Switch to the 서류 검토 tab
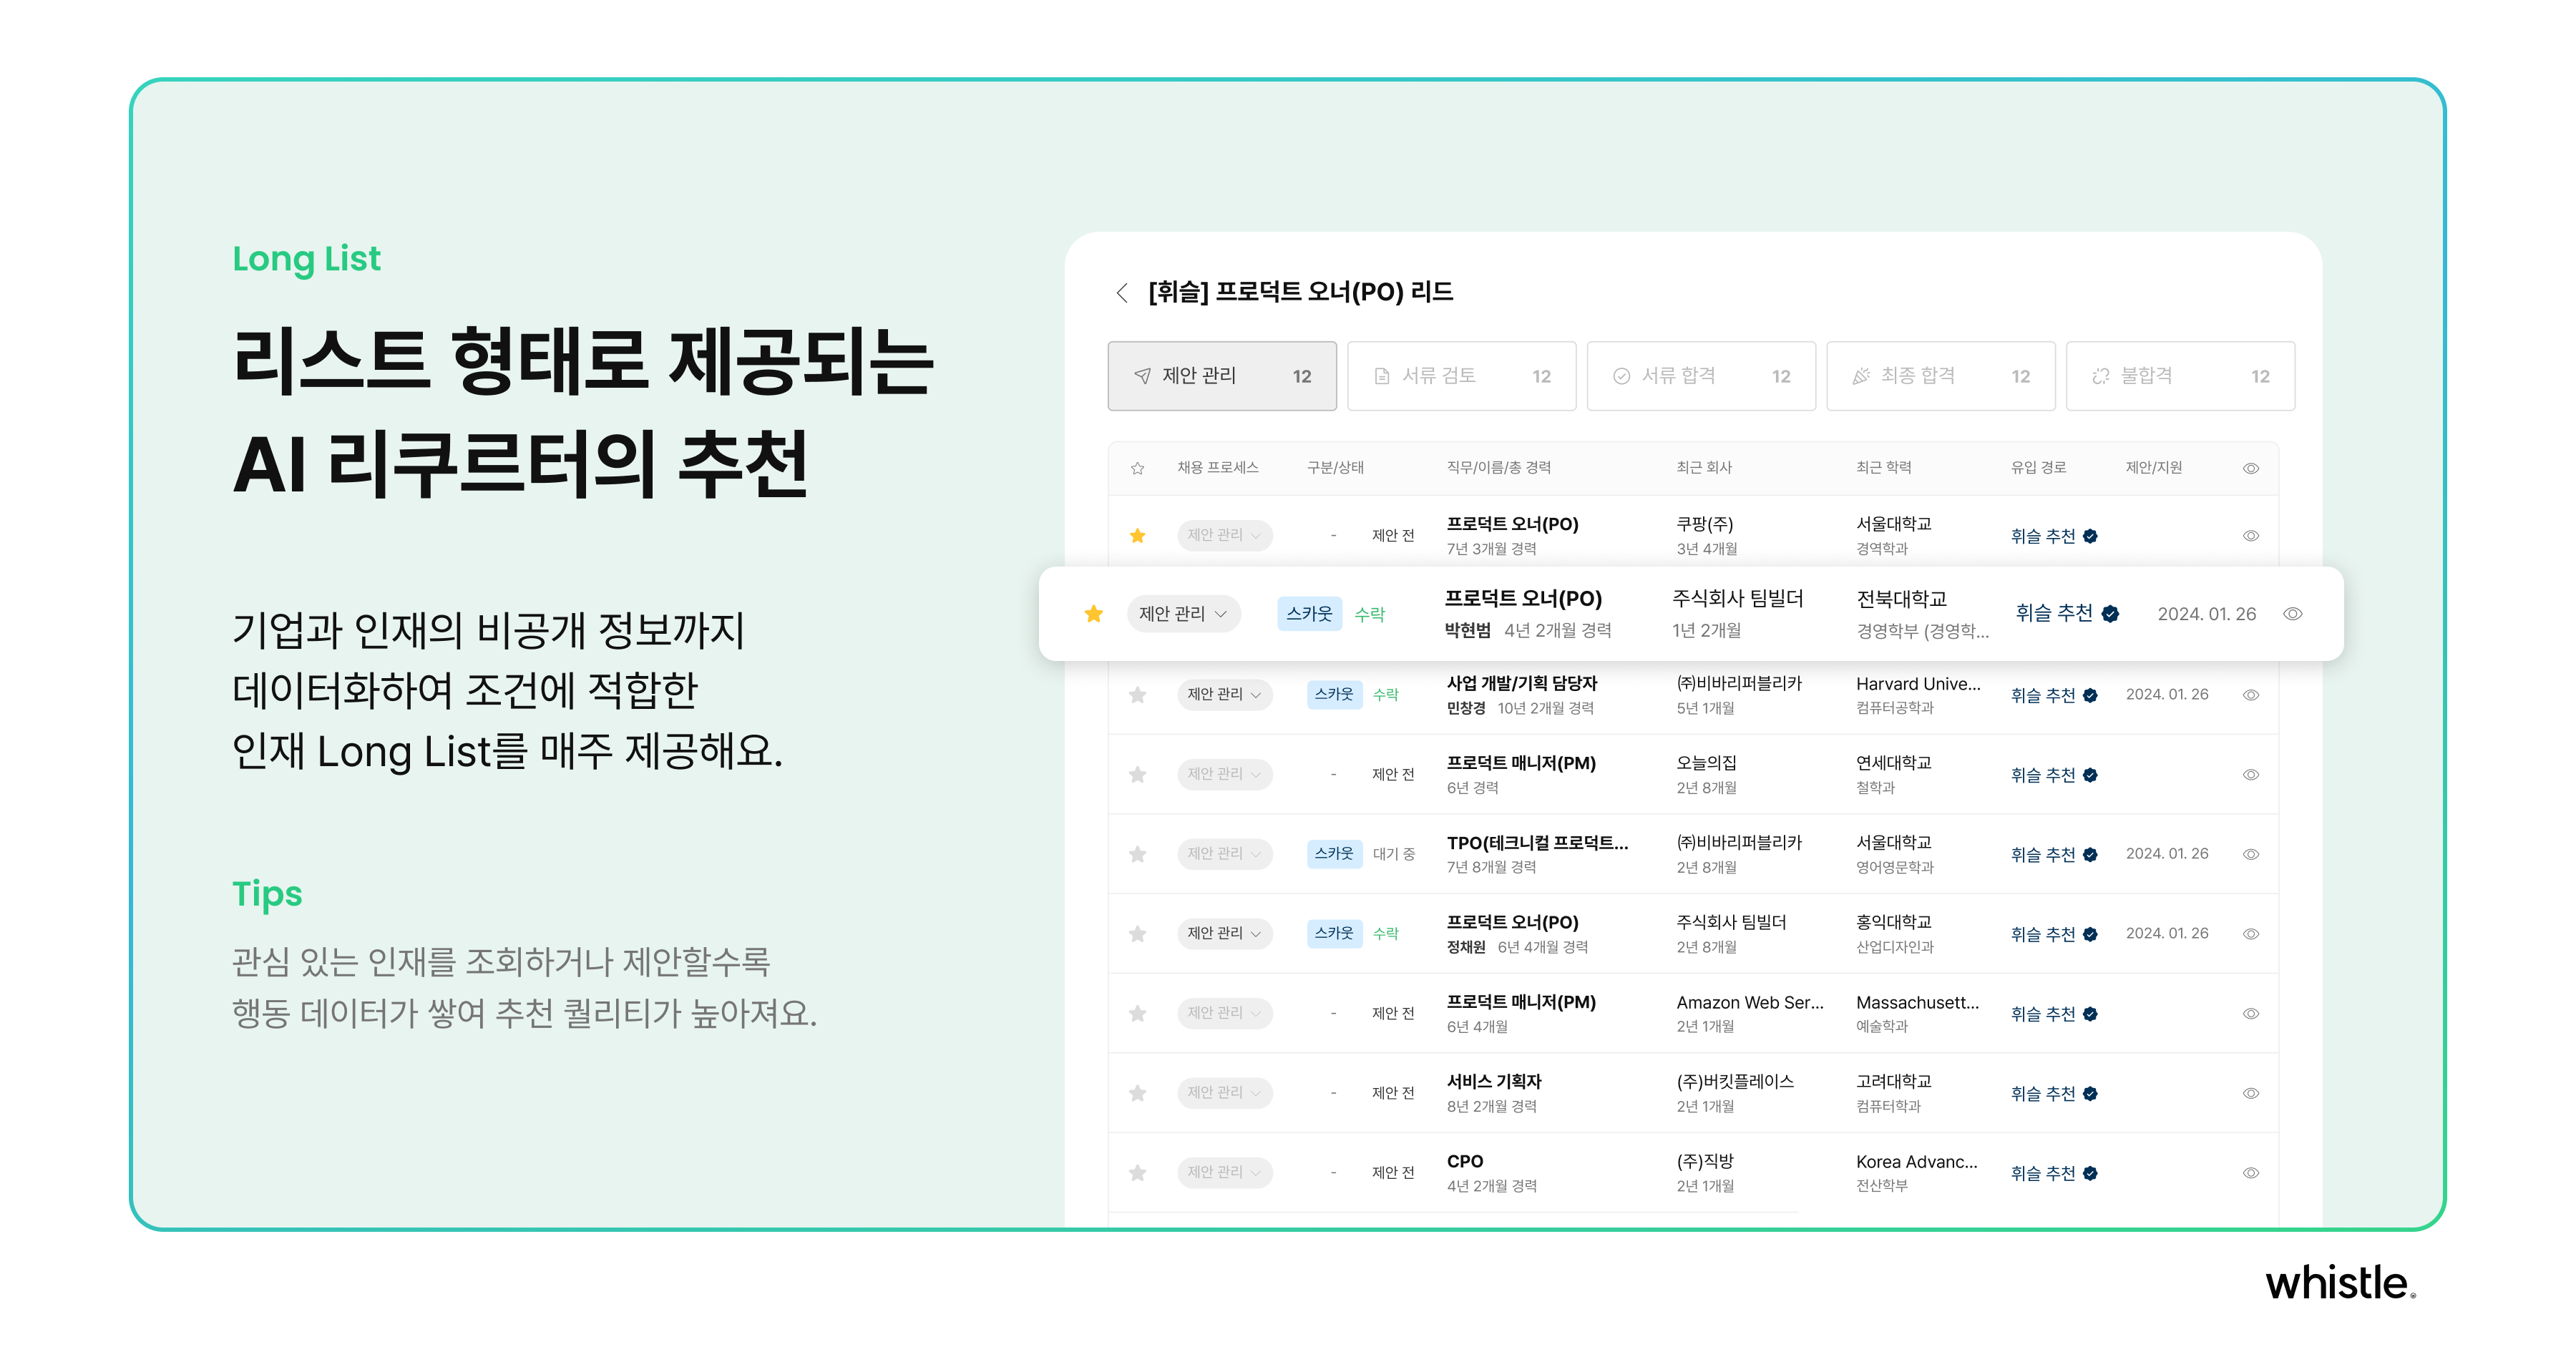Viewport: 2576px width, 1352px height. pos(1461,376)
